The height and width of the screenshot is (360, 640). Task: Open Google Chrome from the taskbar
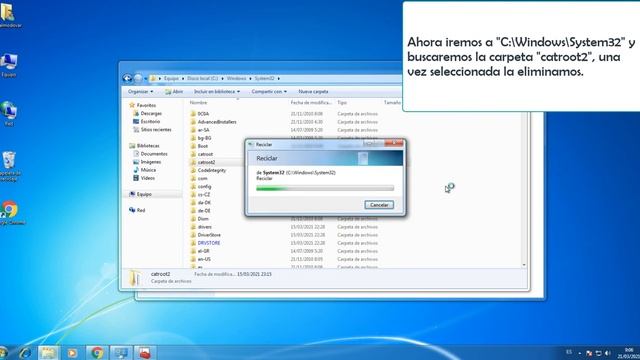97,353
